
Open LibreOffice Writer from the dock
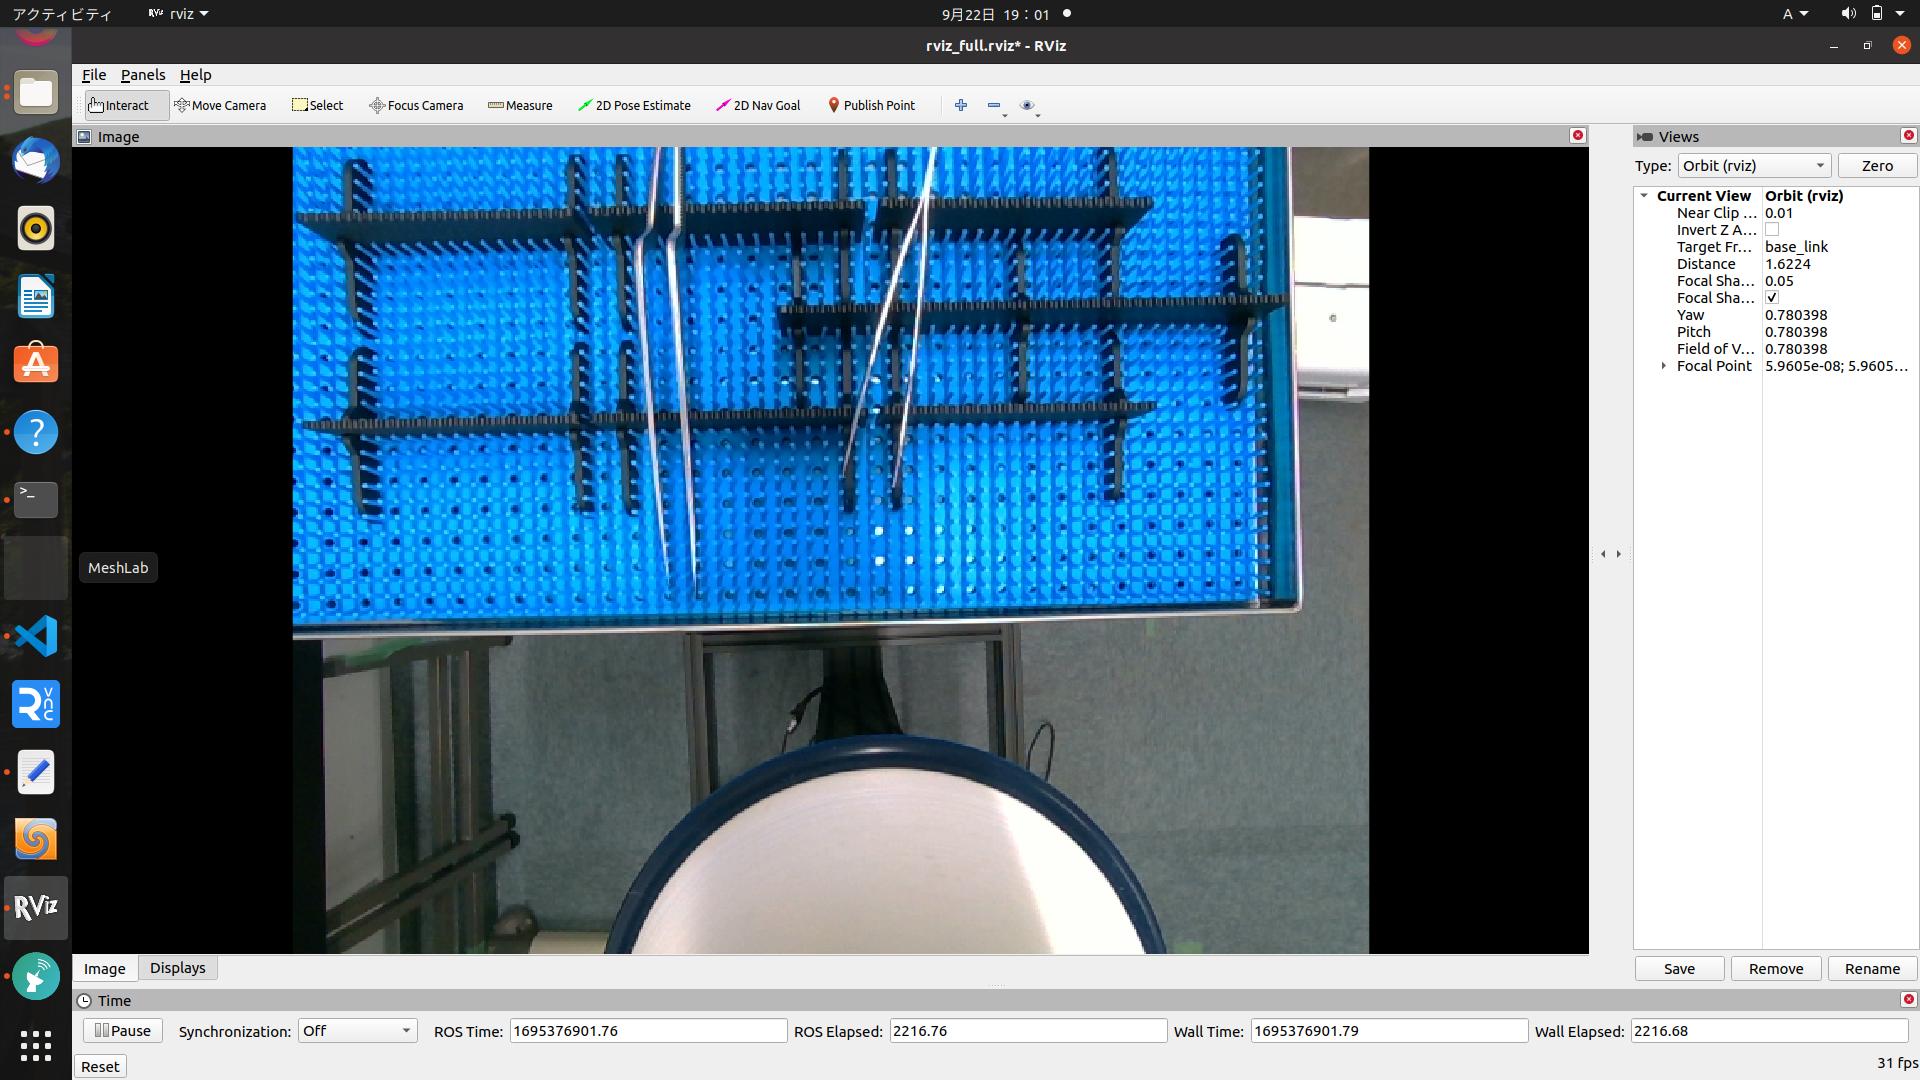pos(36,297)
